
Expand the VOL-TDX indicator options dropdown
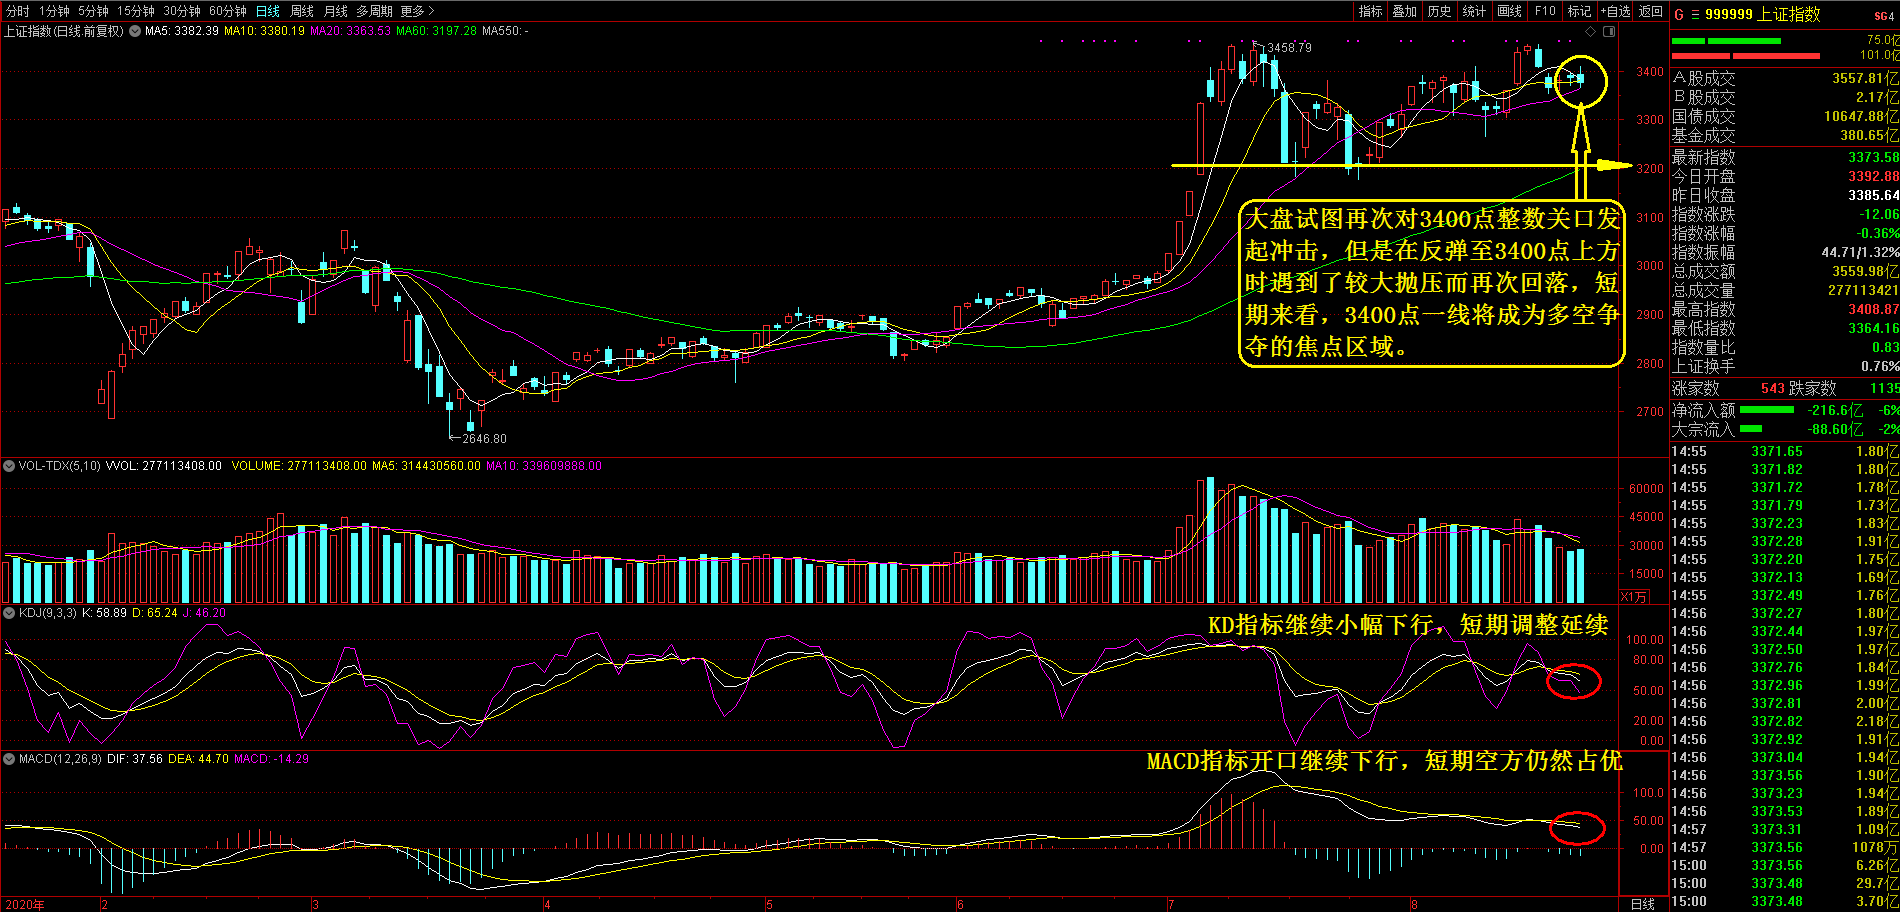[9, 466]
